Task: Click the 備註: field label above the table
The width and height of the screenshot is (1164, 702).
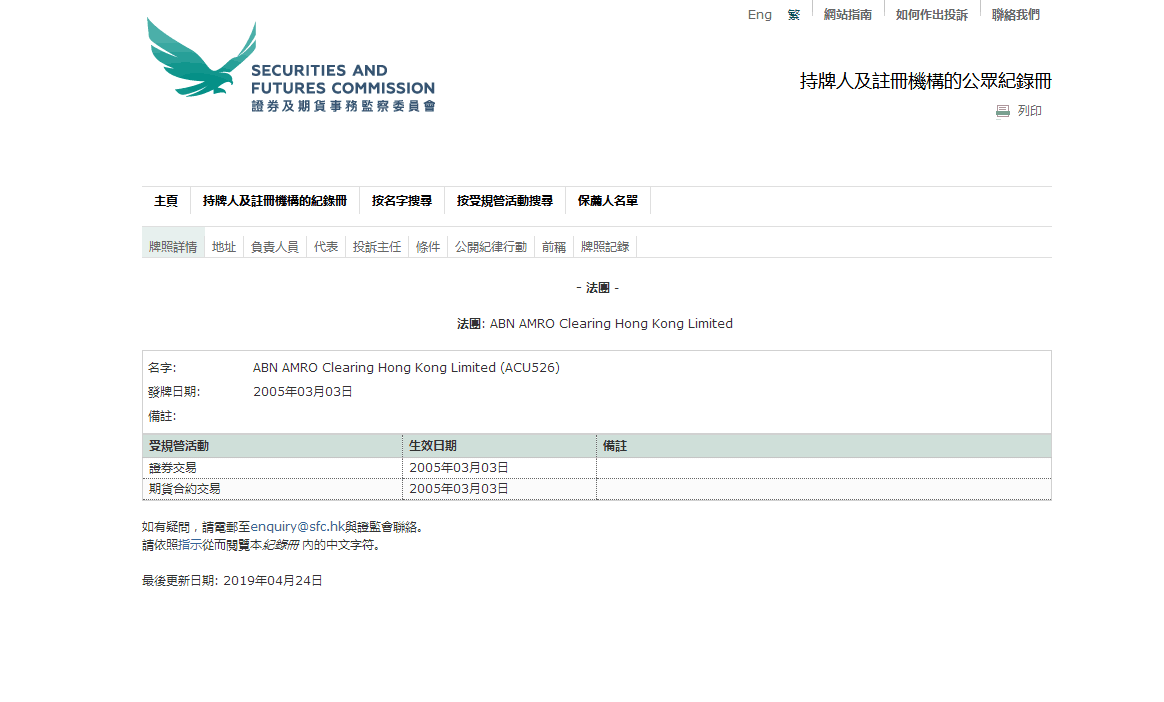Action: 163,416
